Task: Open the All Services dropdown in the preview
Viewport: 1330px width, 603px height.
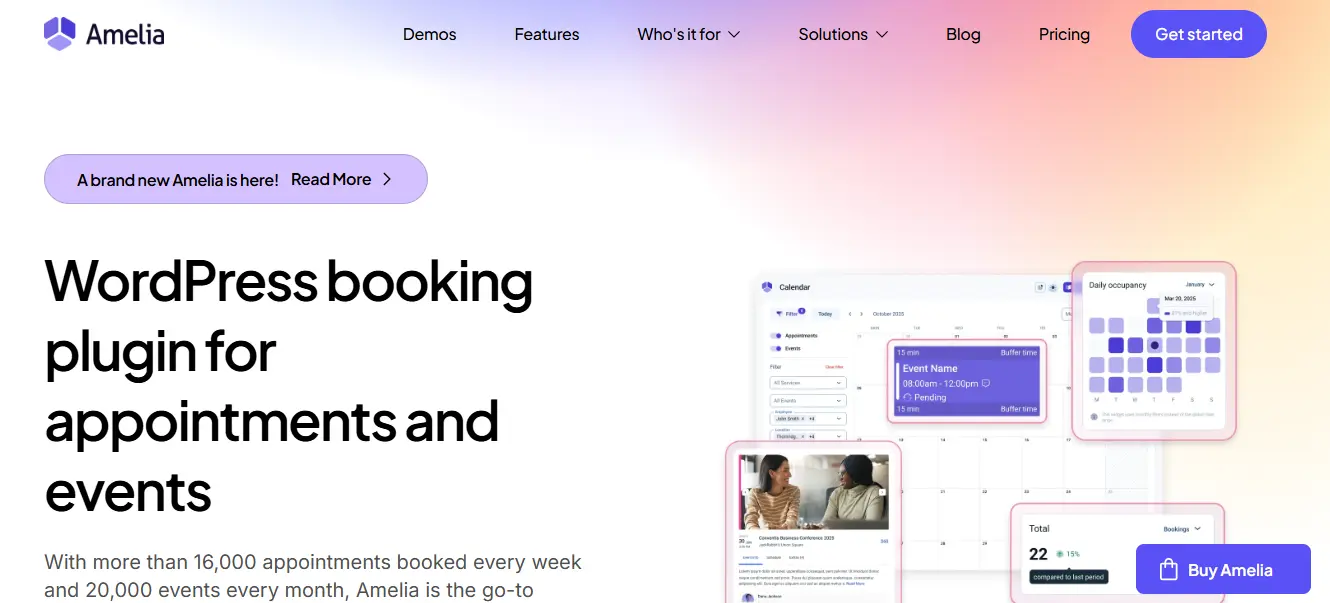Action: coord(808,383)
